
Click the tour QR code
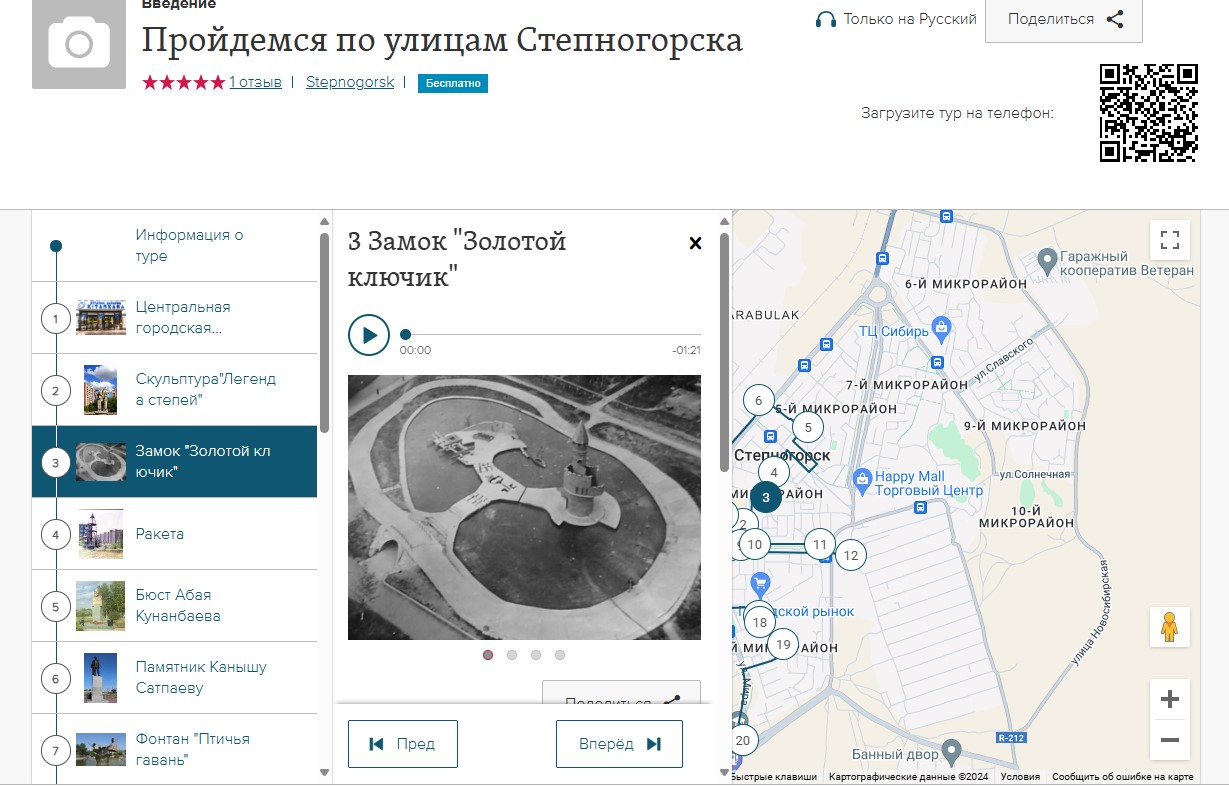(1148, 113)
